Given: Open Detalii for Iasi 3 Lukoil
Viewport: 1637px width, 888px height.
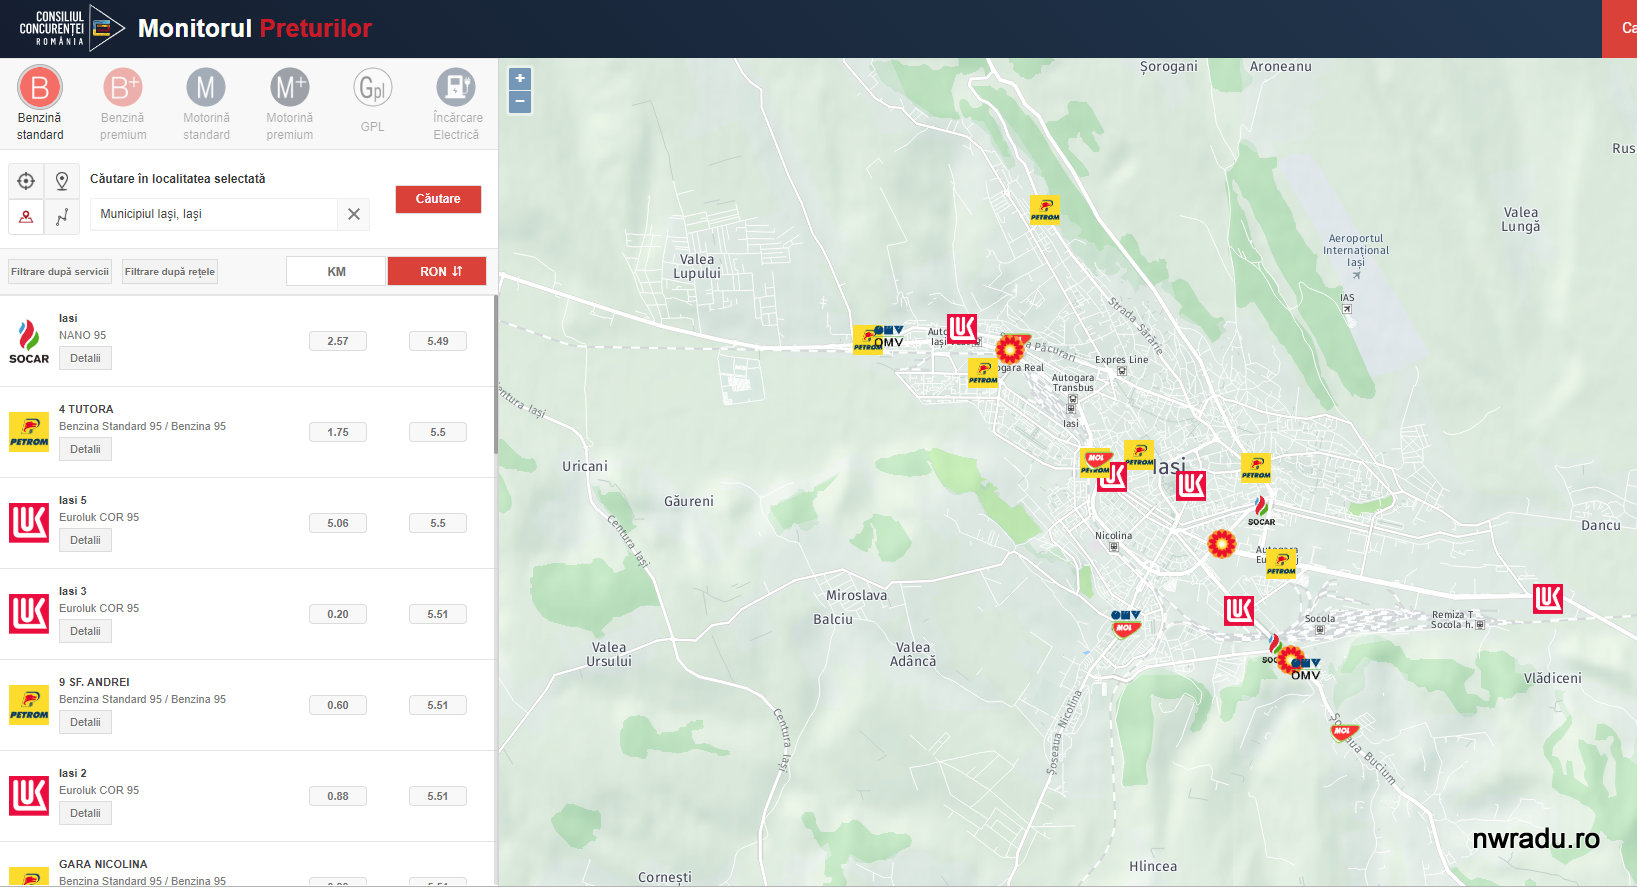Looking at the screenshot, I should coord(85,631).
